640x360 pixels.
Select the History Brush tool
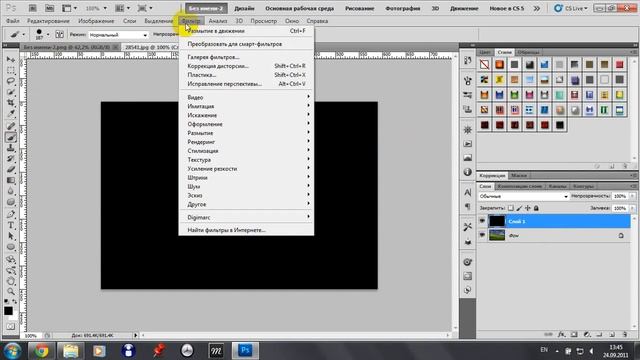coord(11,159)
